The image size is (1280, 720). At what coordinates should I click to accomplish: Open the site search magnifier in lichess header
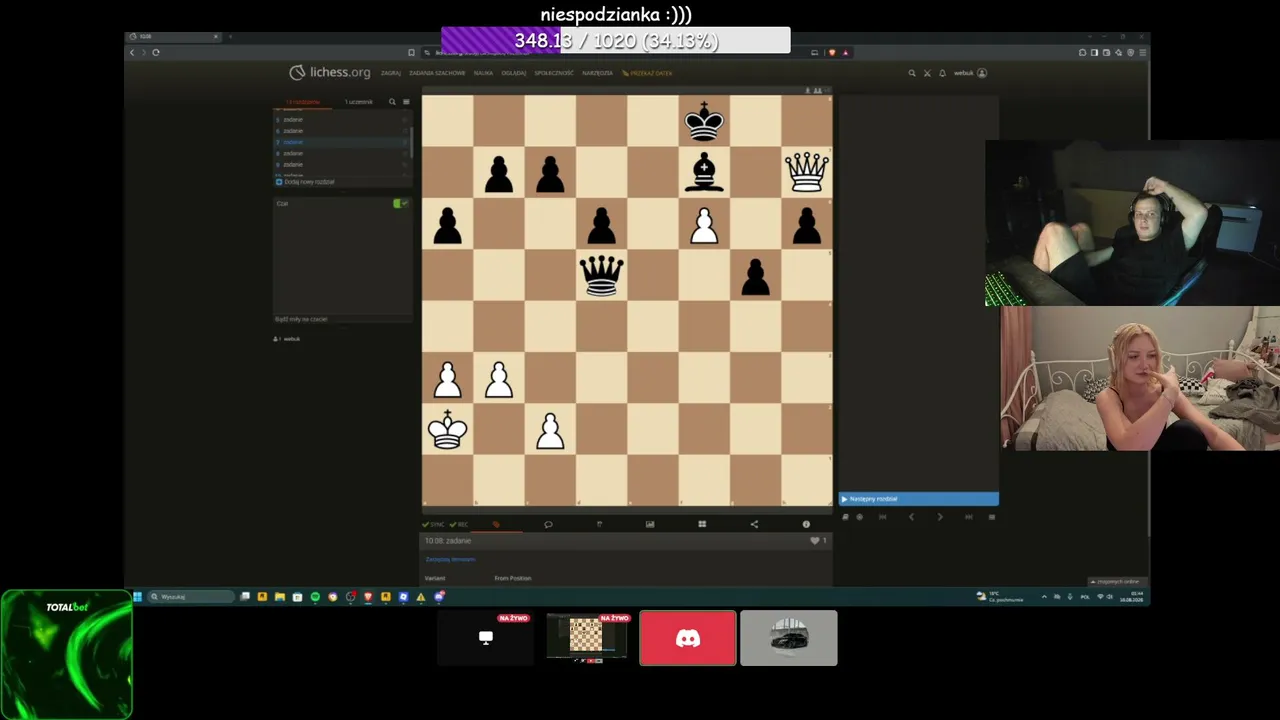(911, 73)
